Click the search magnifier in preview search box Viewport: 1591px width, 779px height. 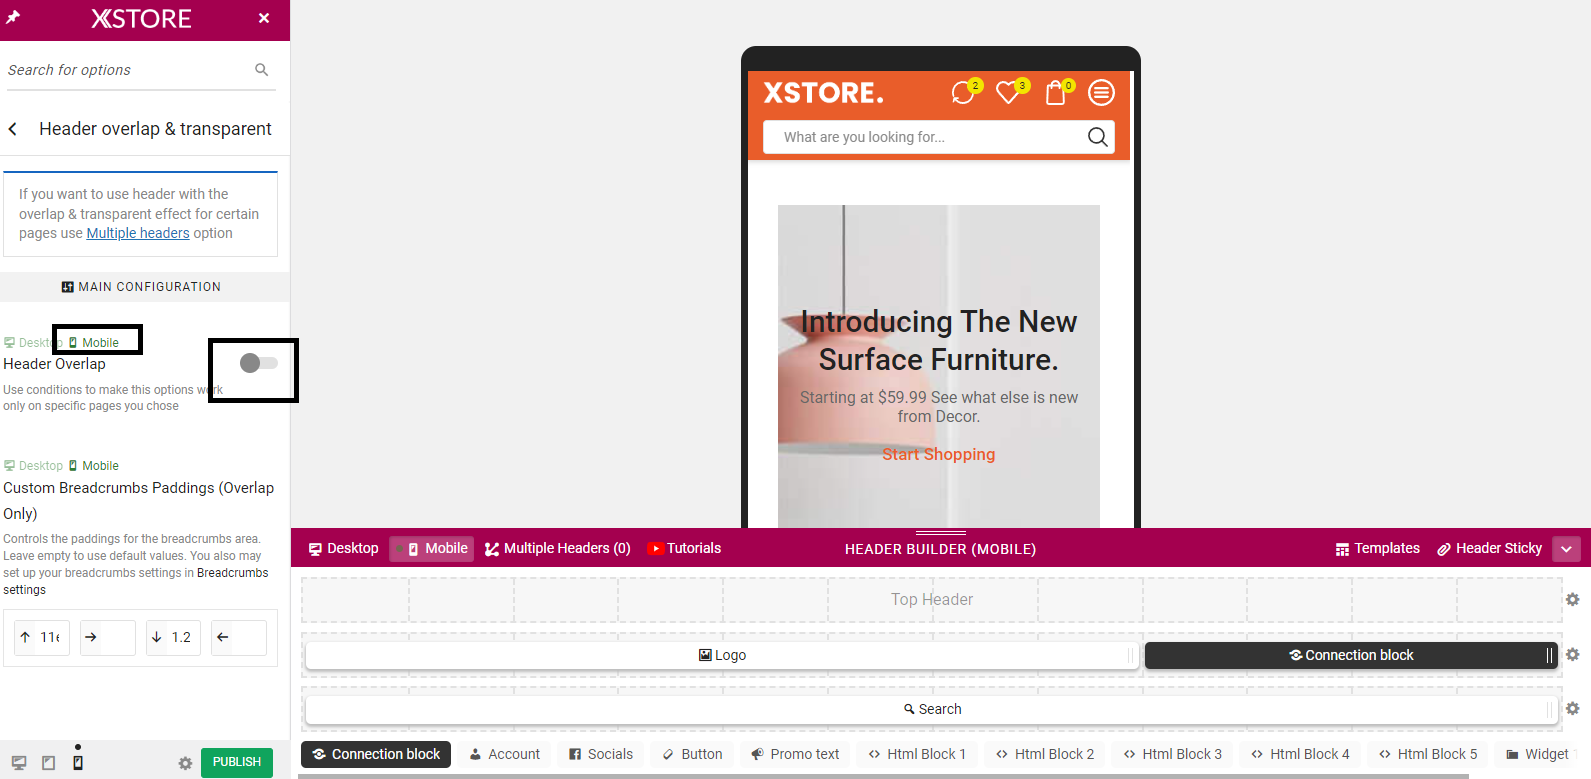1097,137
